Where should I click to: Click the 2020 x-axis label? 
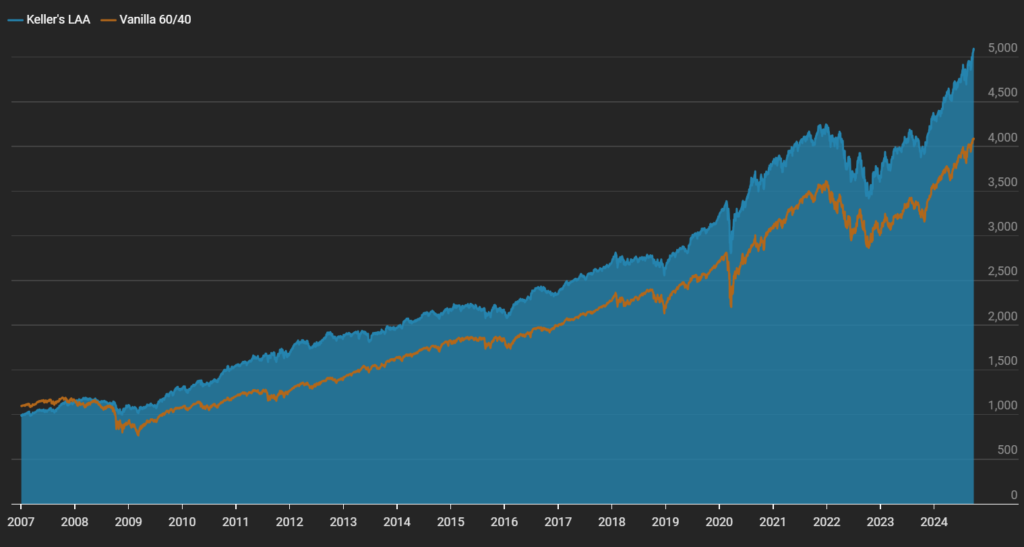[x=719, y=522]
